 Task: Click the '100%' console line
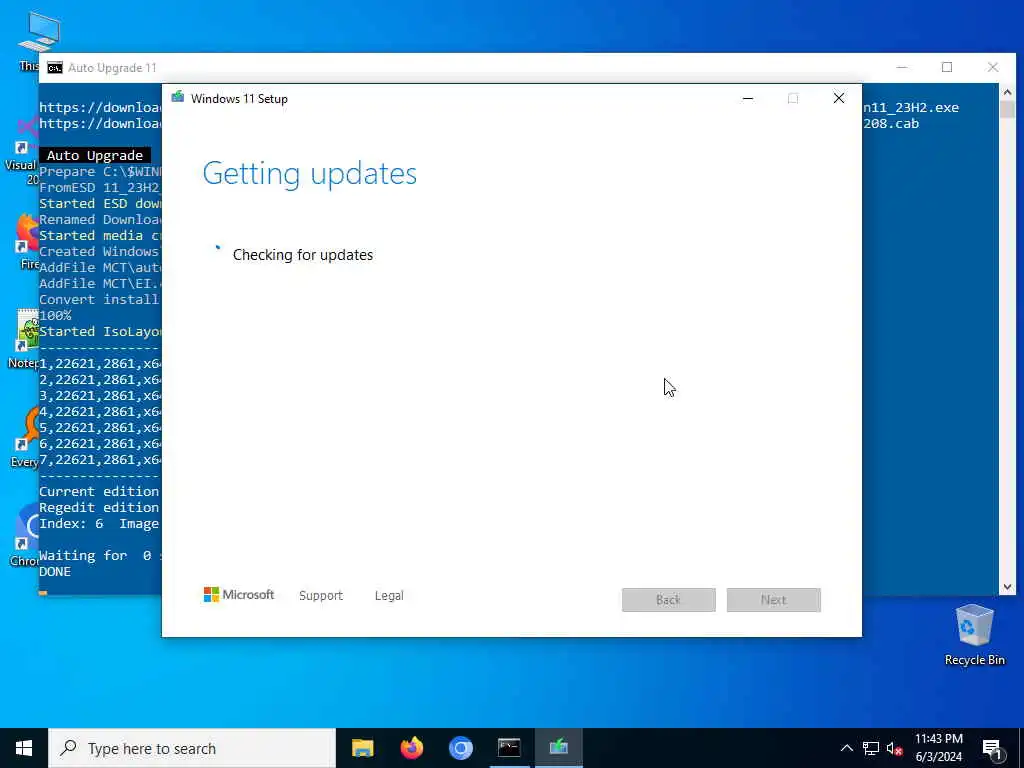coord(55,315)
